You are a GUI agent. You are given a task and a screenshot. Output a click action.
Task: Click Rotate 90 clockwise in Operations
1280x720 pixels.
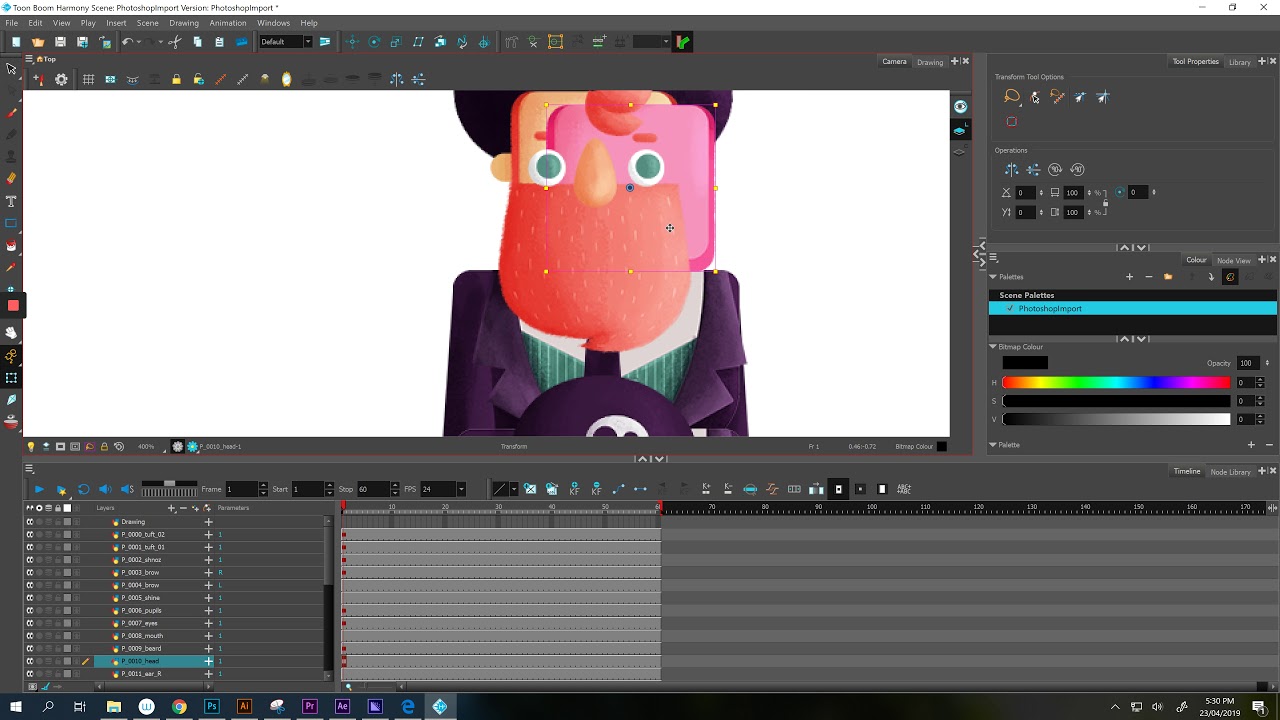pyautogui.click(x=1055, y=169)
